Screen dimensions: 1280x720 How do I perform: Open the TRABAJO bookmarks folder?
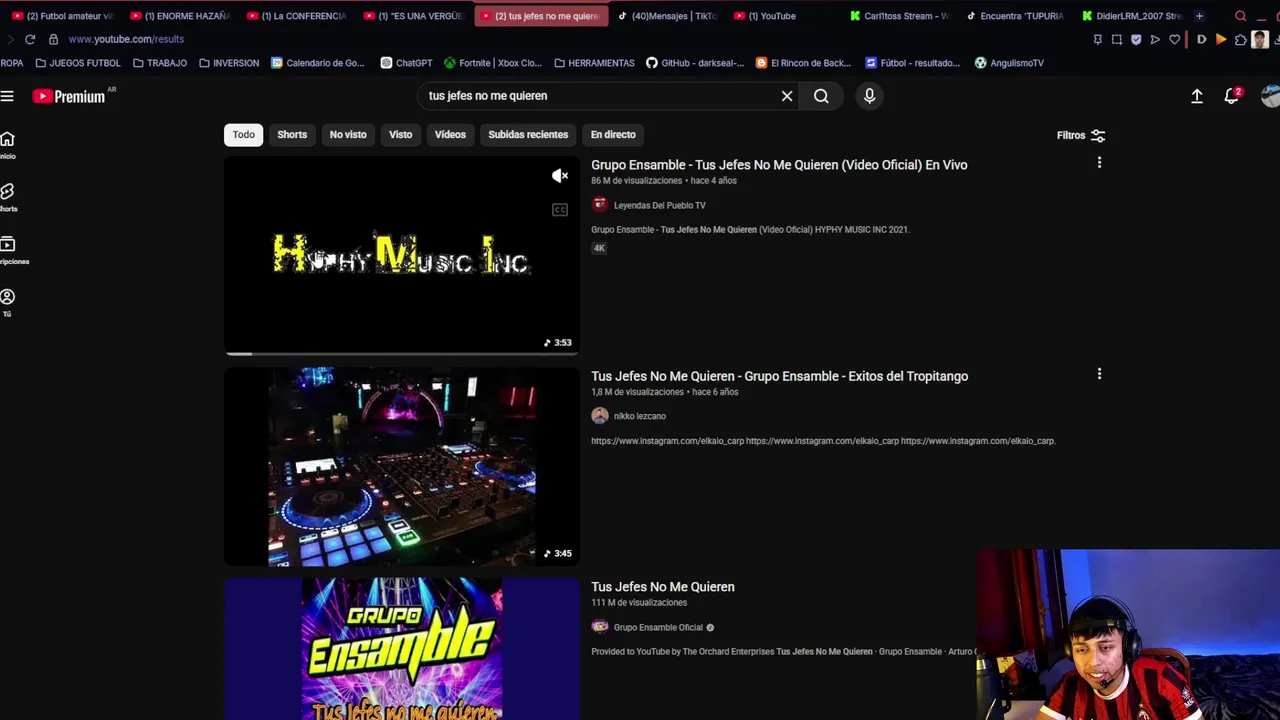(x=159, y=63)
